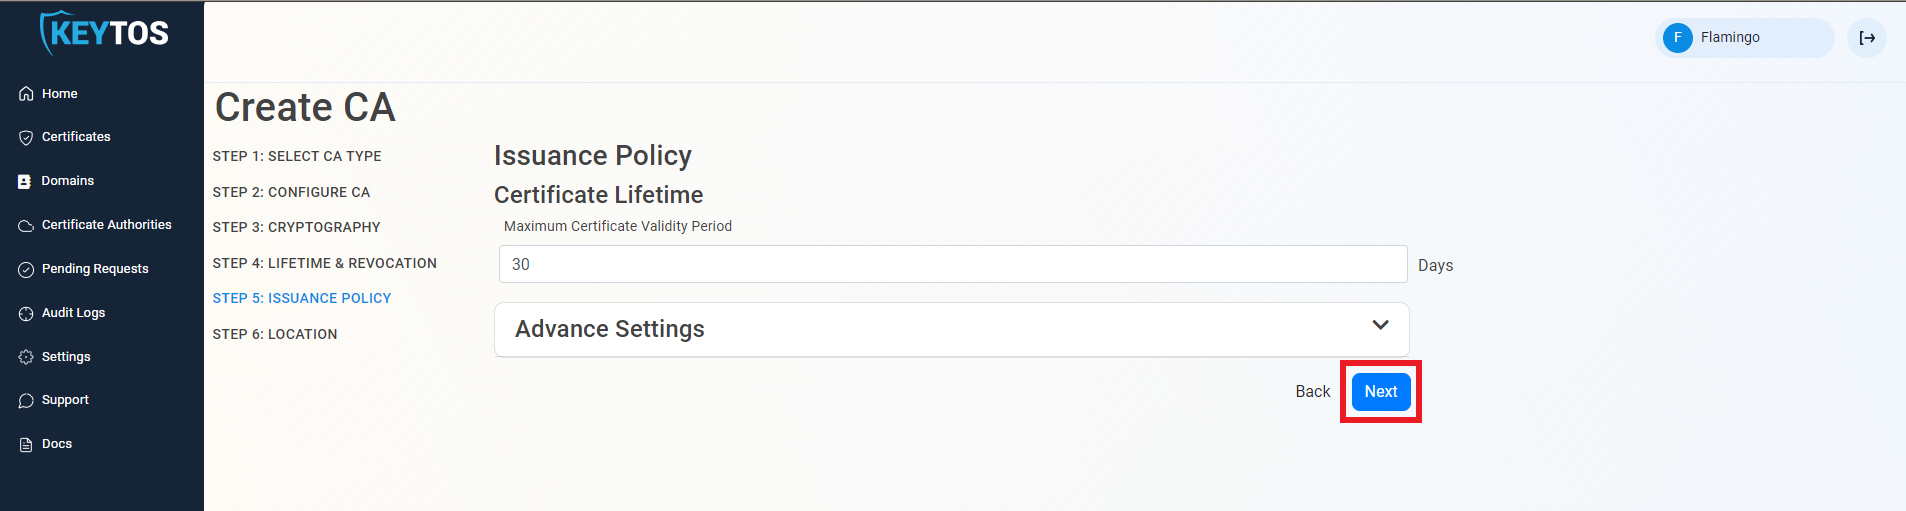
Task: Click the Audit Logs icon
Action: click(26, 314)
